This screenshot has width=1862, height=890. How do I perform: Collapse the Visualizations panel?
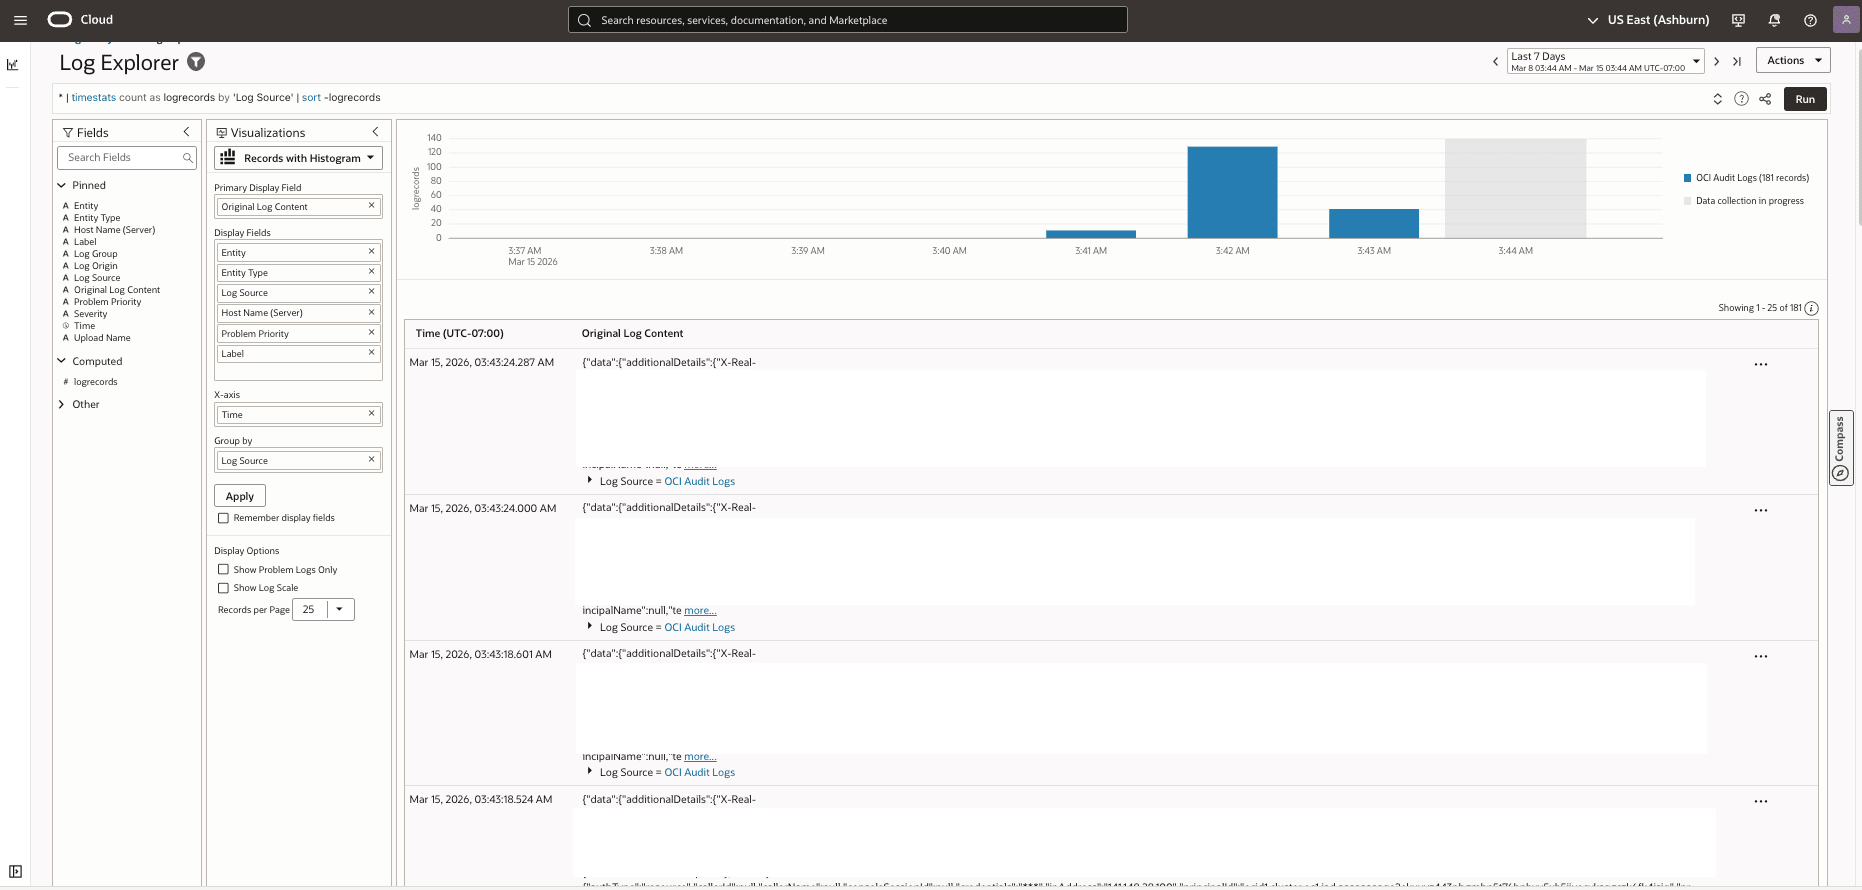click(x=375, y=132)
